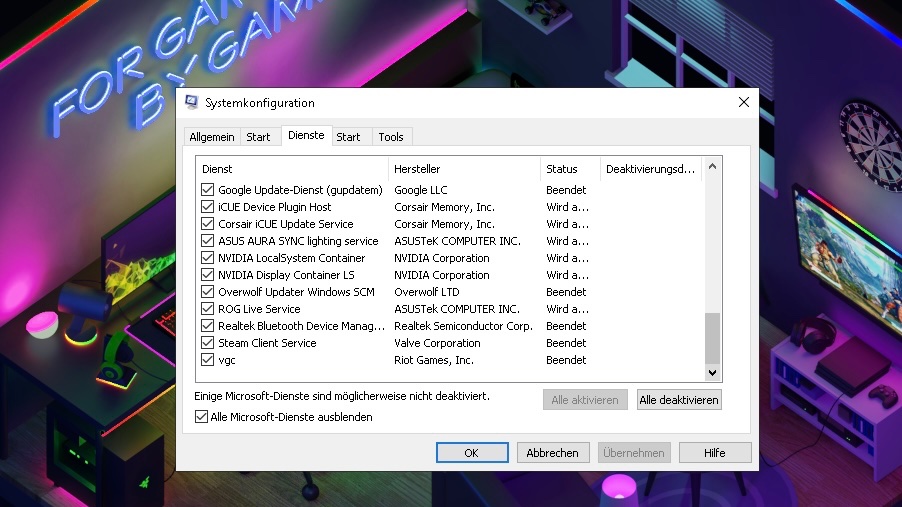The image size is (902, 507).
Task: Close the Systemkonfiguration dialog
Action: (743, 102)
